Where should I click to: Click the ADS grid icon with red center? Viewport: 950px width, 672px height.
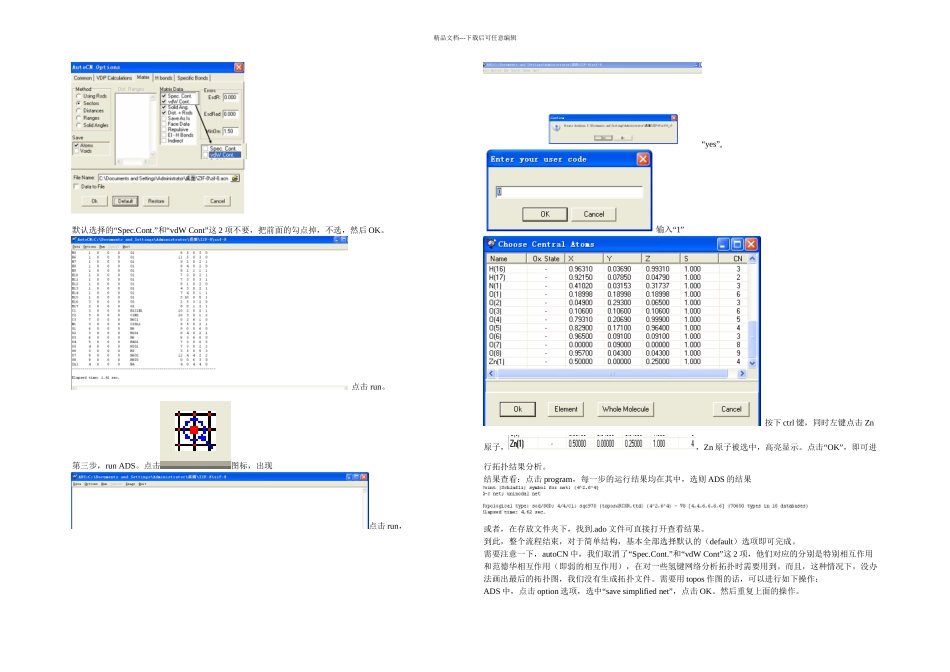pyautogui.click(x=195, y=430)
